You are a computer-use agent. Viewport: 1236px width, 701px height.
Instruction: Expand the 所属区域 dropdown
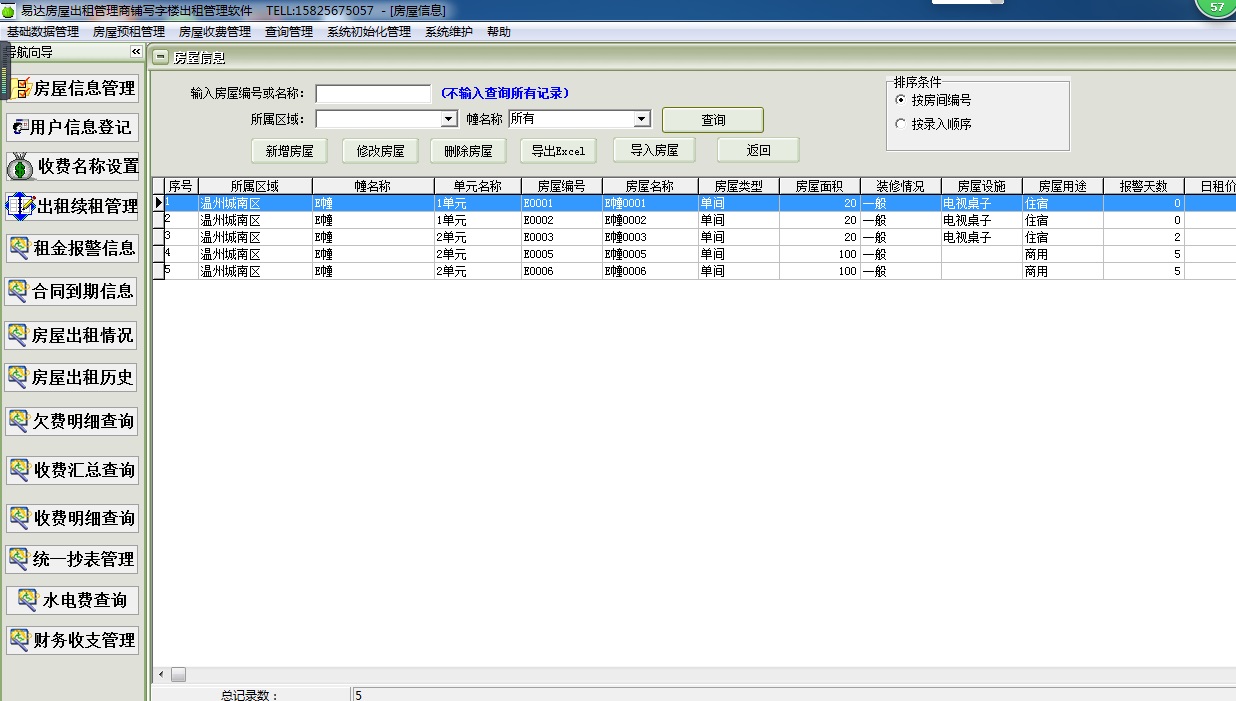tap(449, 119)
